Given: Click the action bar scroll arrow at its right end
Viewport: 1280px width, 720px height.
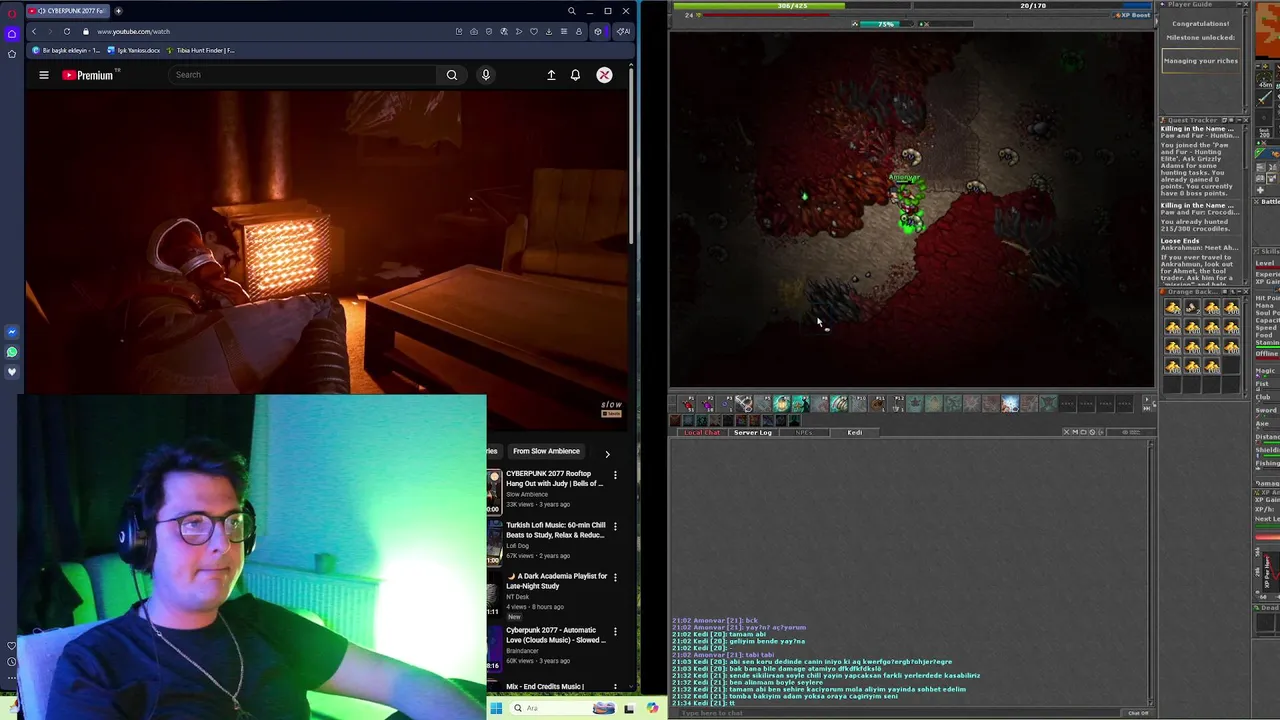Looking at the screenshot, I should (x=1147, y=398).
